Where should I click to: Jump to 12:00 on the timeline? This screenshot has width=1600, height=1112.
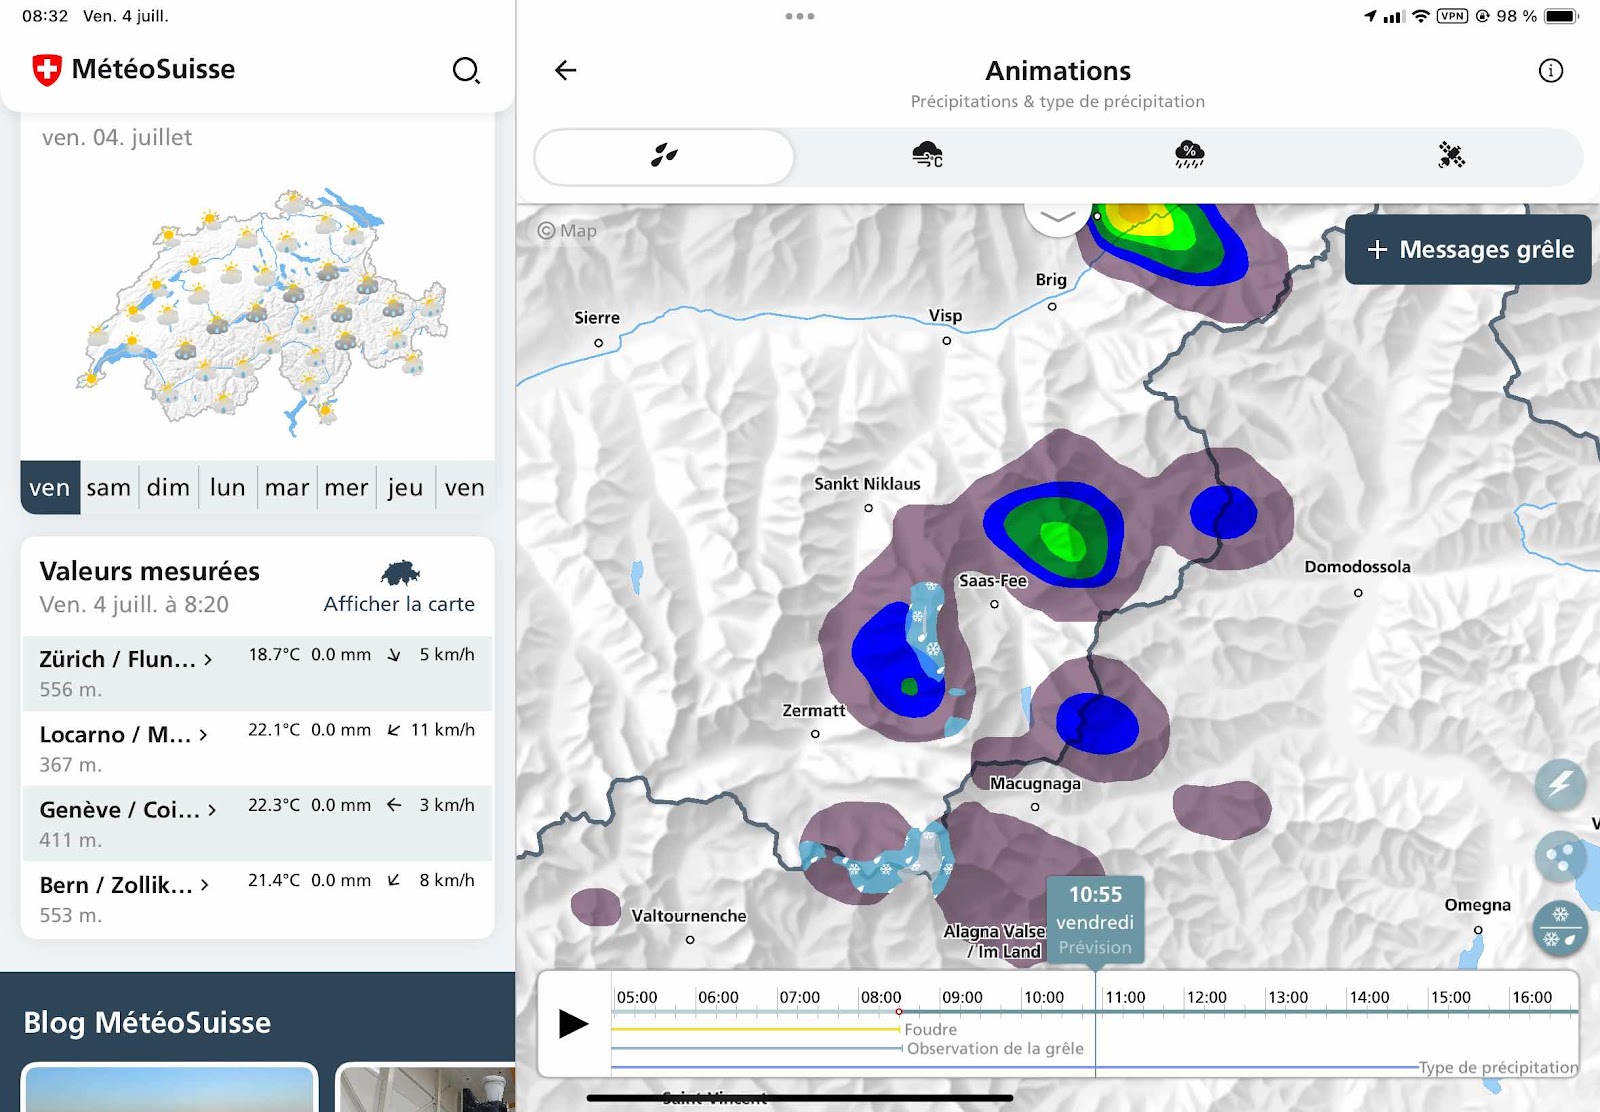point(1206,997)
